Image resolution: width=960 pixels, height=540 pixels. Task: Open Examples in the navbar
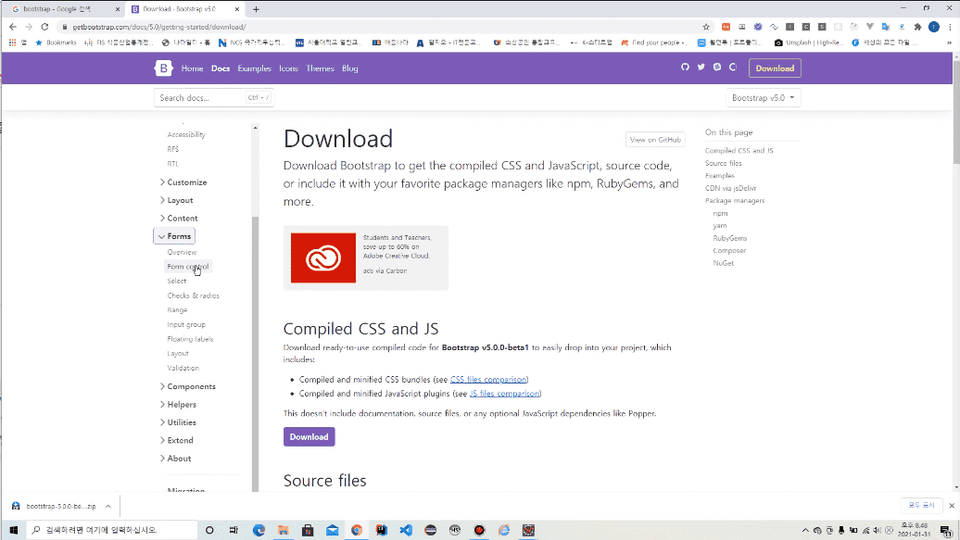click(x=254, y=69)
